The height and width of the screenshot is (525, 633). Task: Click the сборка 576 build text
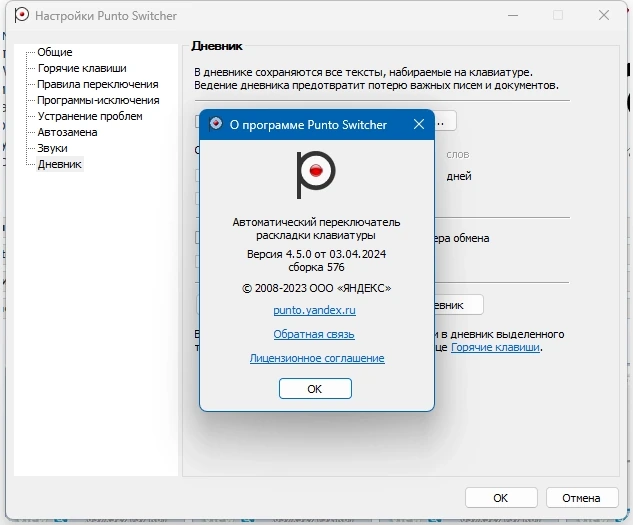pos(316,267)
